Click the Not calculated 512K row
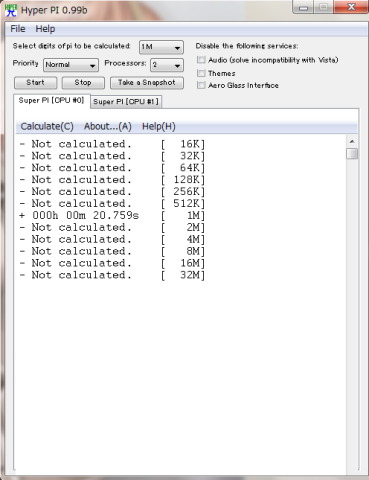This screenshot has height=480, width=369. (x=112, y=203)
